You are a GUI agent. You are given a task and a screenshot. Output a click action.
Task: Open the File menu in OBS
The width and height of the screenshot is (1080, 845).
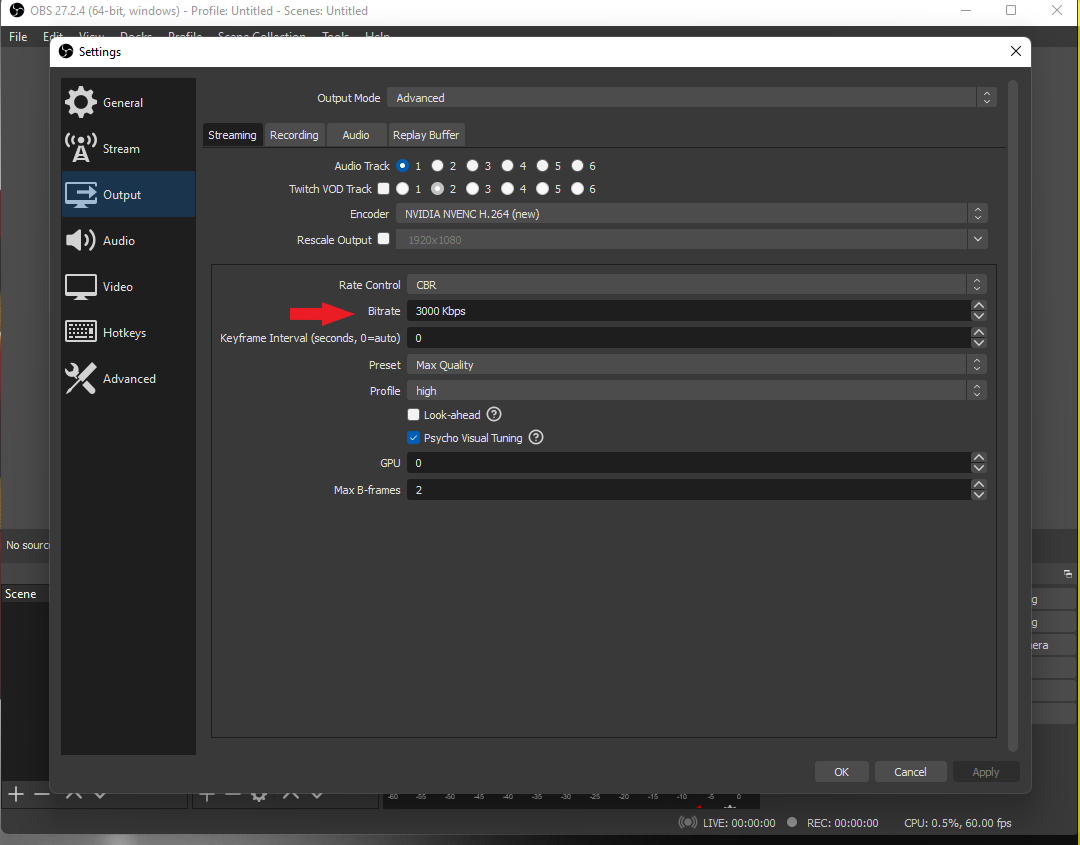coord(18,36)
